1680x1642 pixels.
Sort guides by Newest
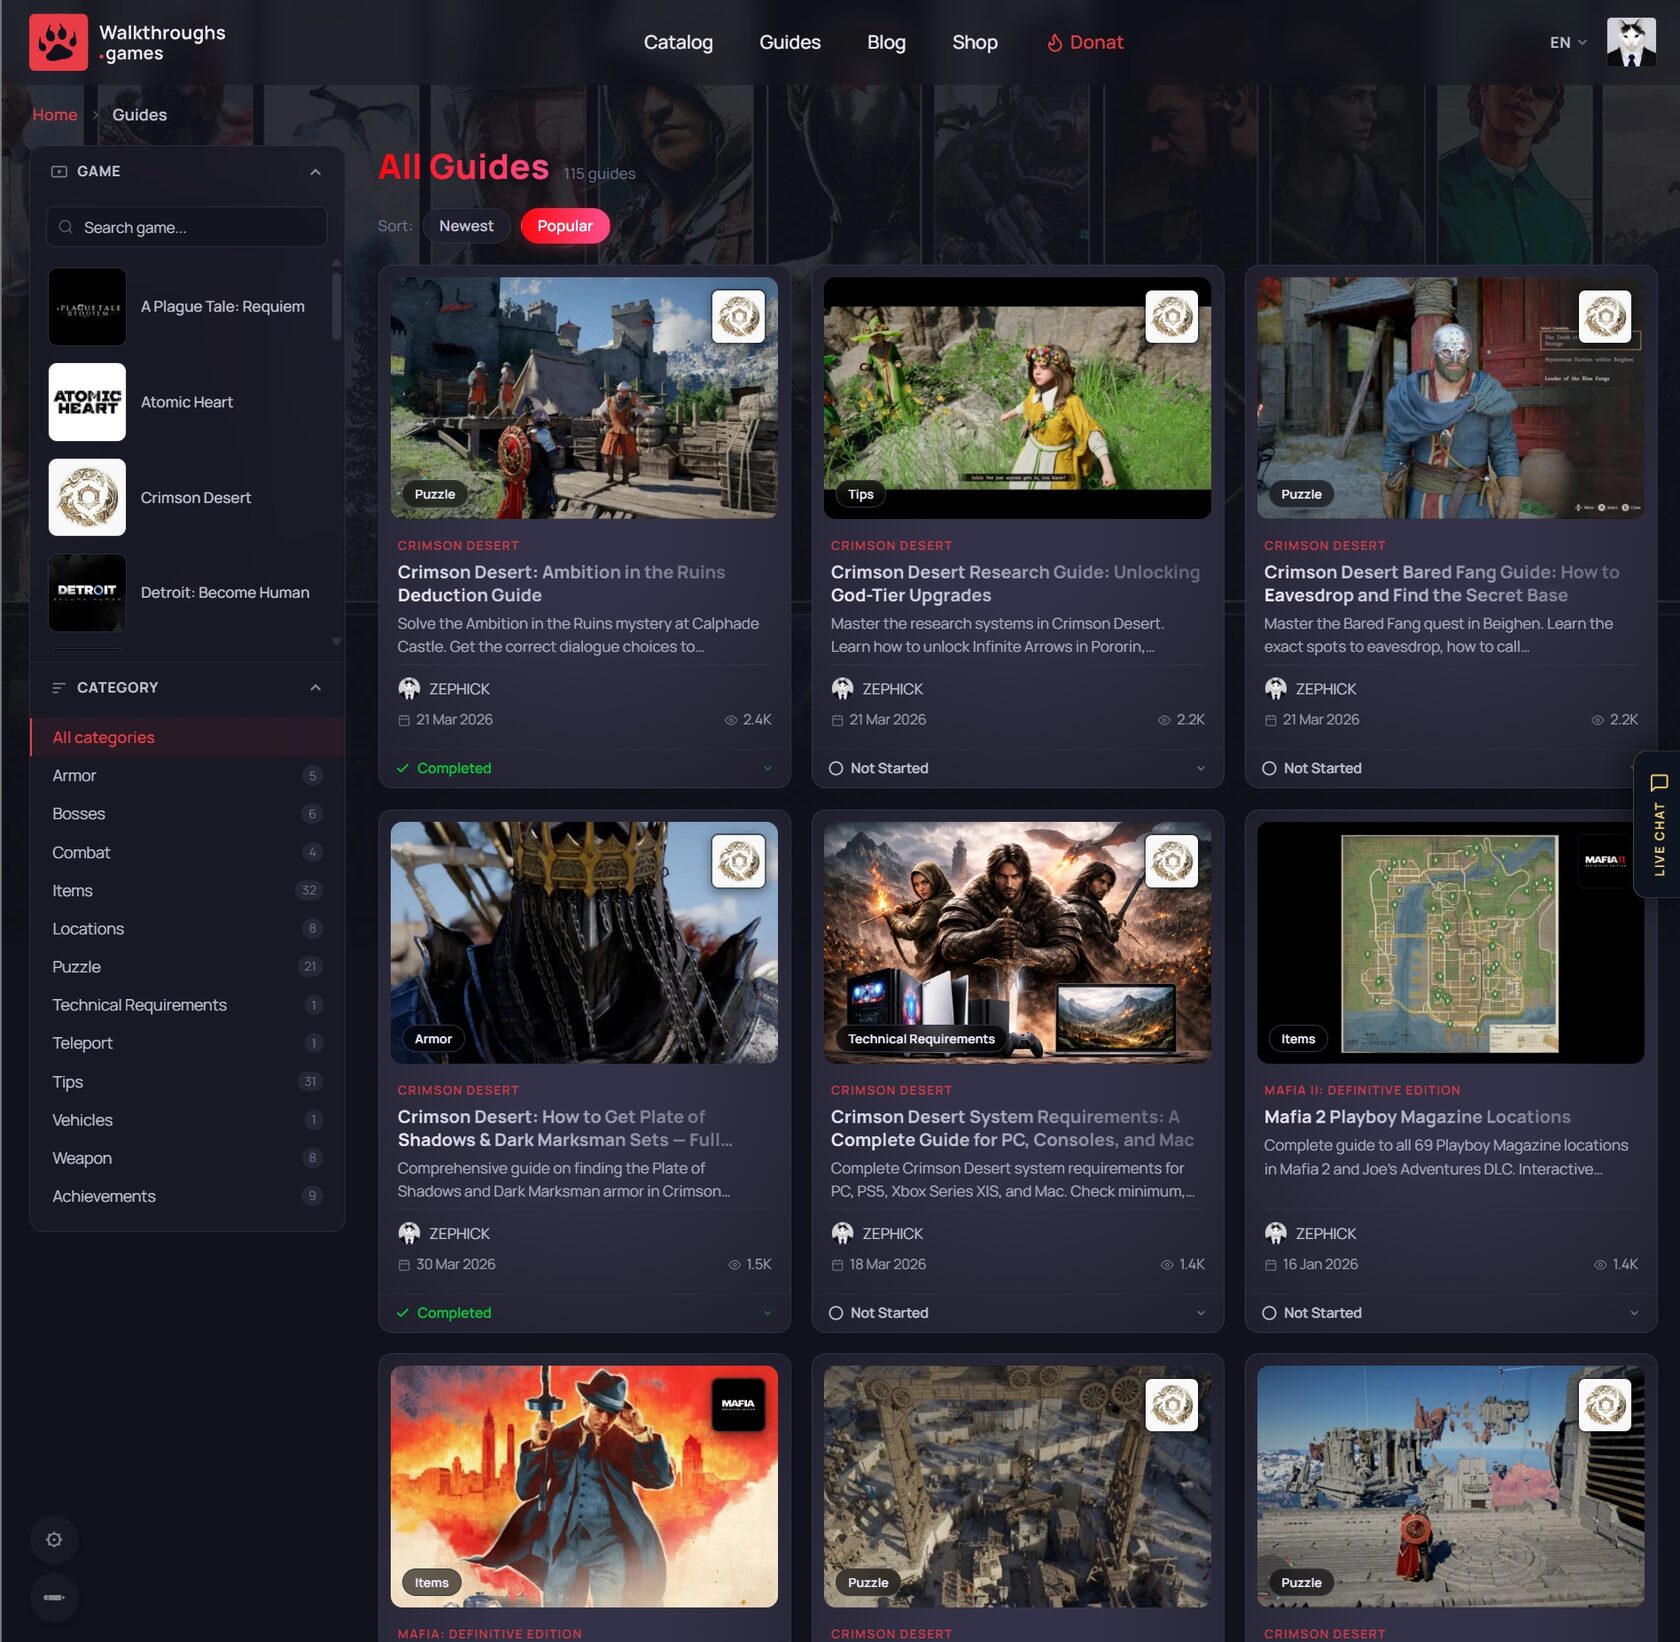[x=466, y=226]
